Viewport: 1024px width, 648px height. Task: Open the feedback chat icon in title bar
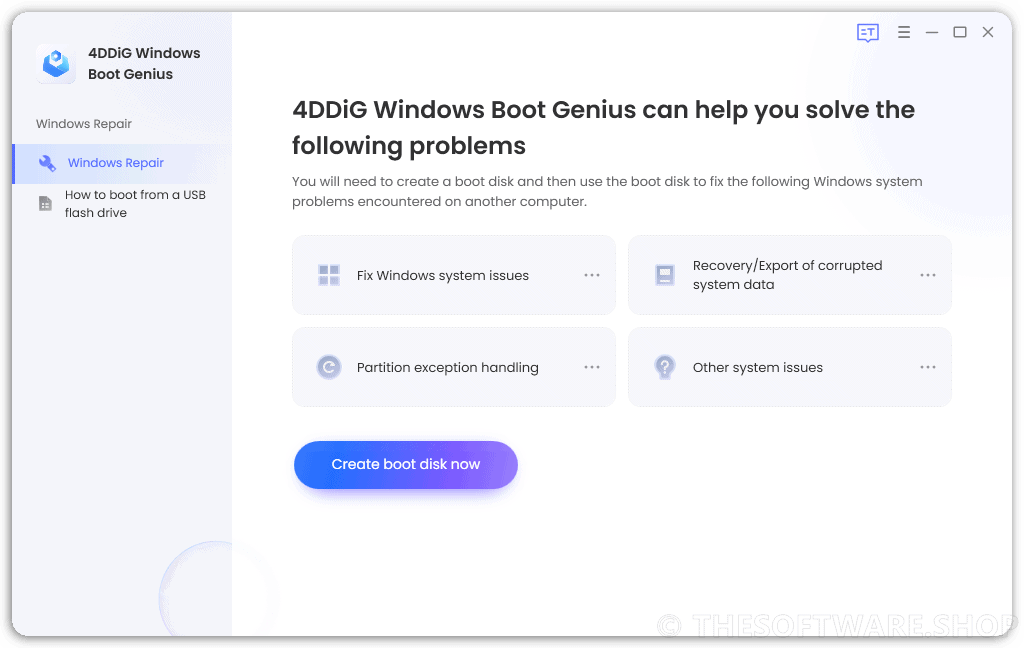867,33
